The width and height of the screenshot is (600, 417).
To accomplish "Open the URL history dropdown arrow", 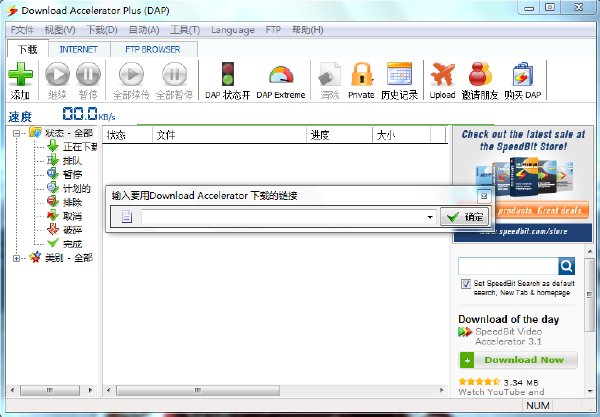I will pos(430,217).
